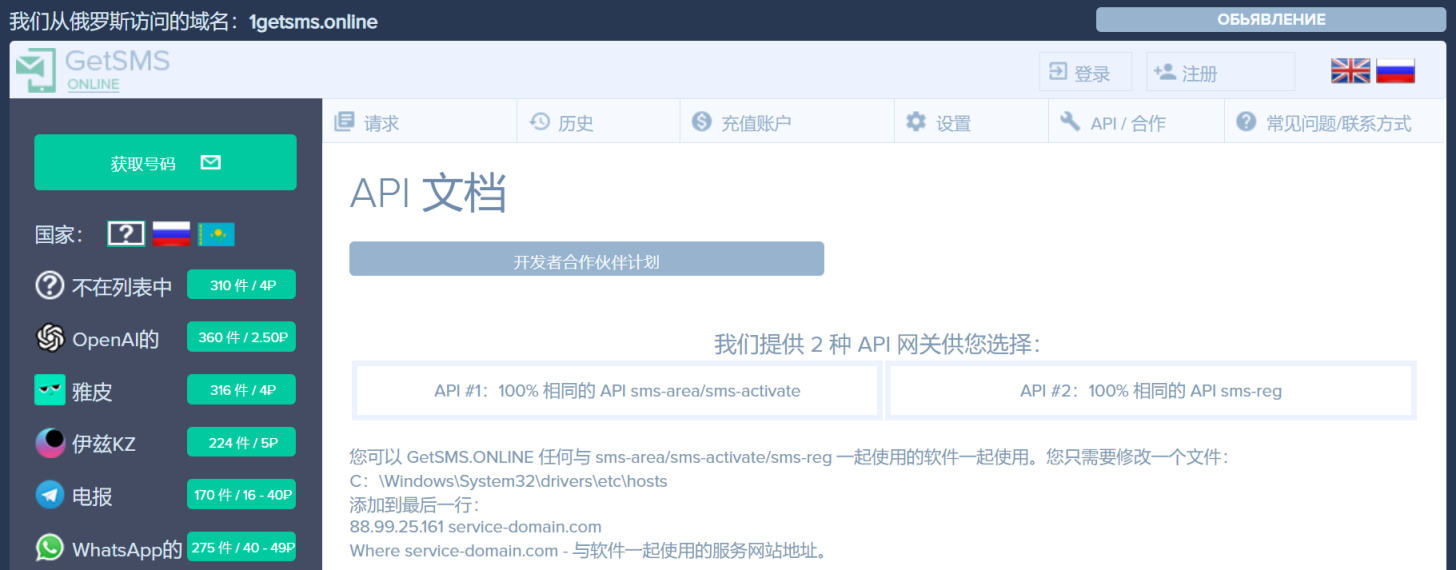Click the GetSMS Online logo

click(92, 70)
